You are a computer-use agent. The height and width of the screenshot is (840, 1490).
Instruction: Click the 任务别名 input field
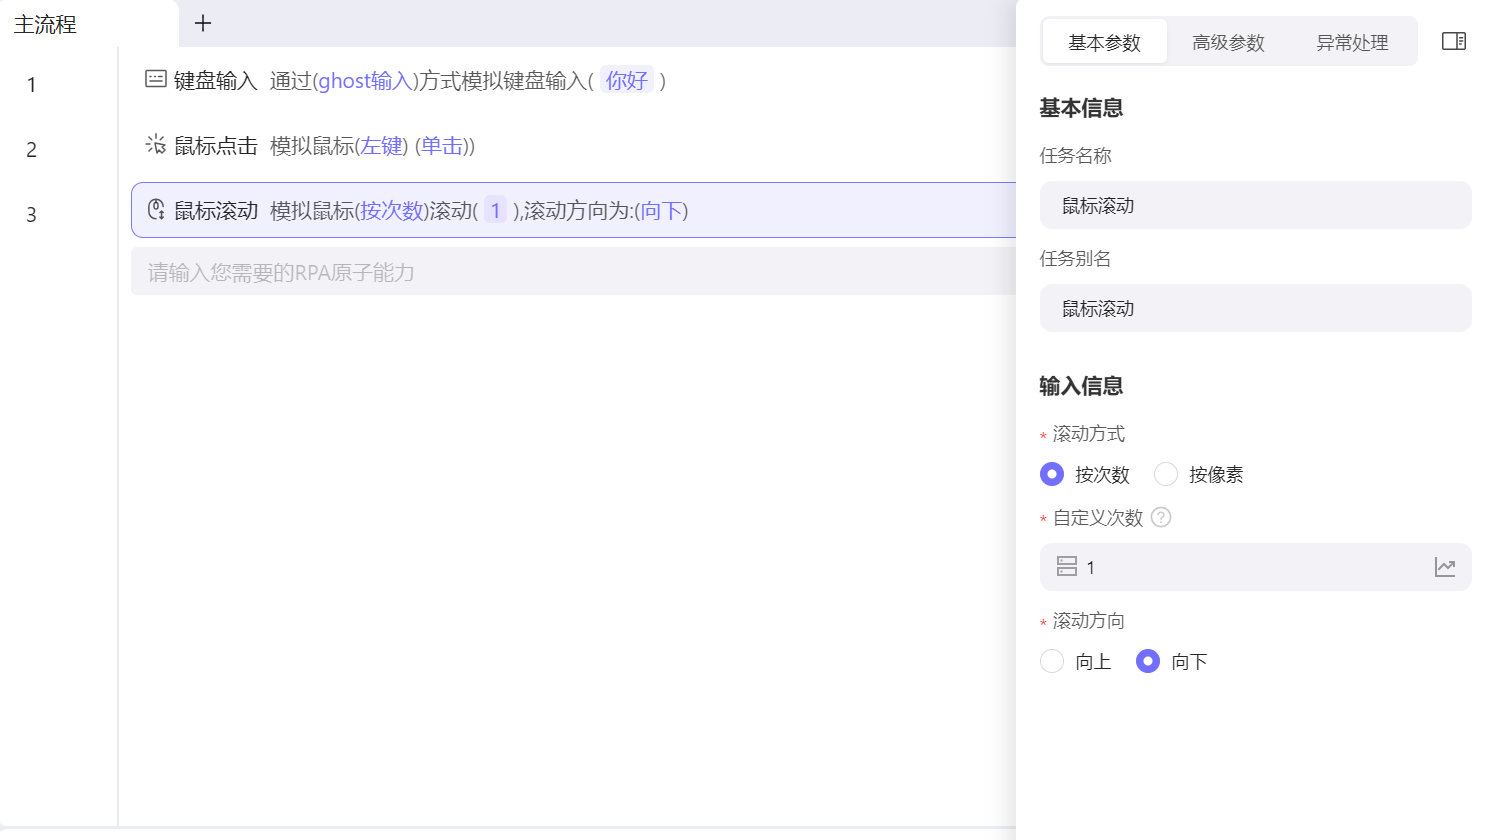point(1255,308)
